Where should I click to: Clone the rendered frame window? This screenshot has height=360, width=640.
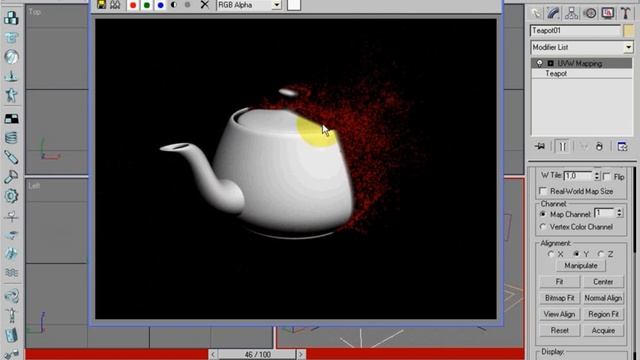pos(116,5)
